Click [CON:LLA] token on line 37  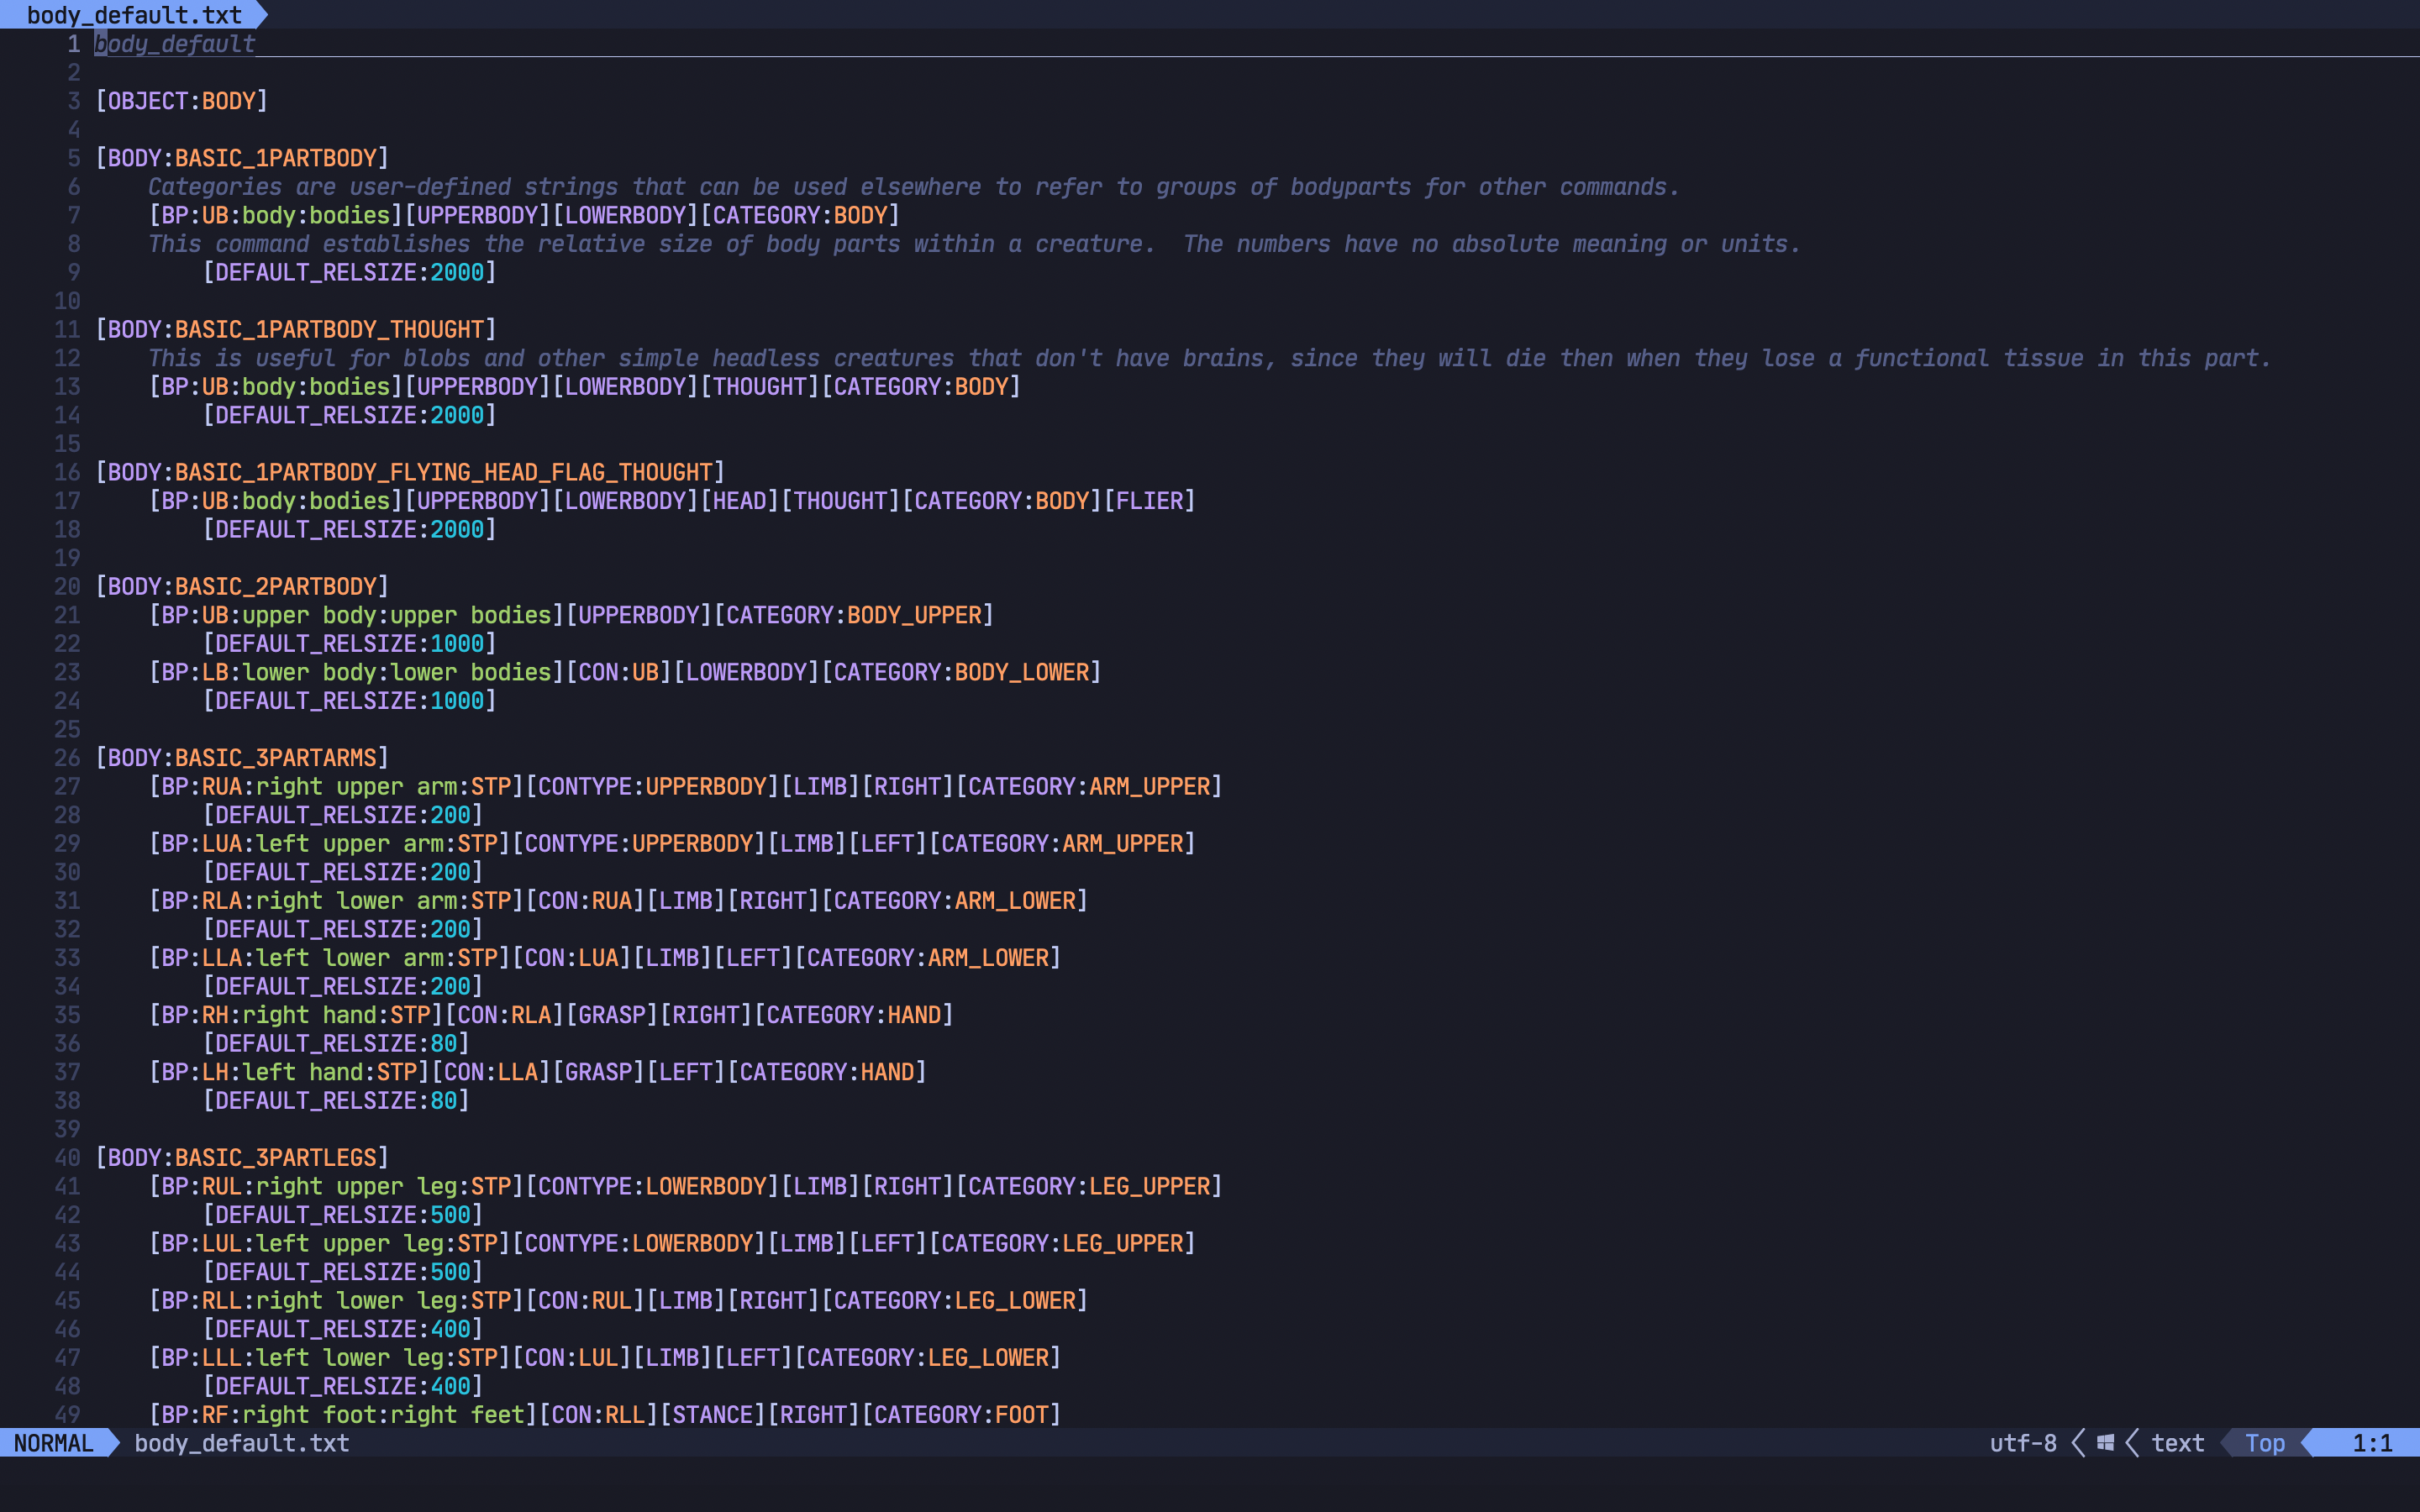coord(491,1072)
